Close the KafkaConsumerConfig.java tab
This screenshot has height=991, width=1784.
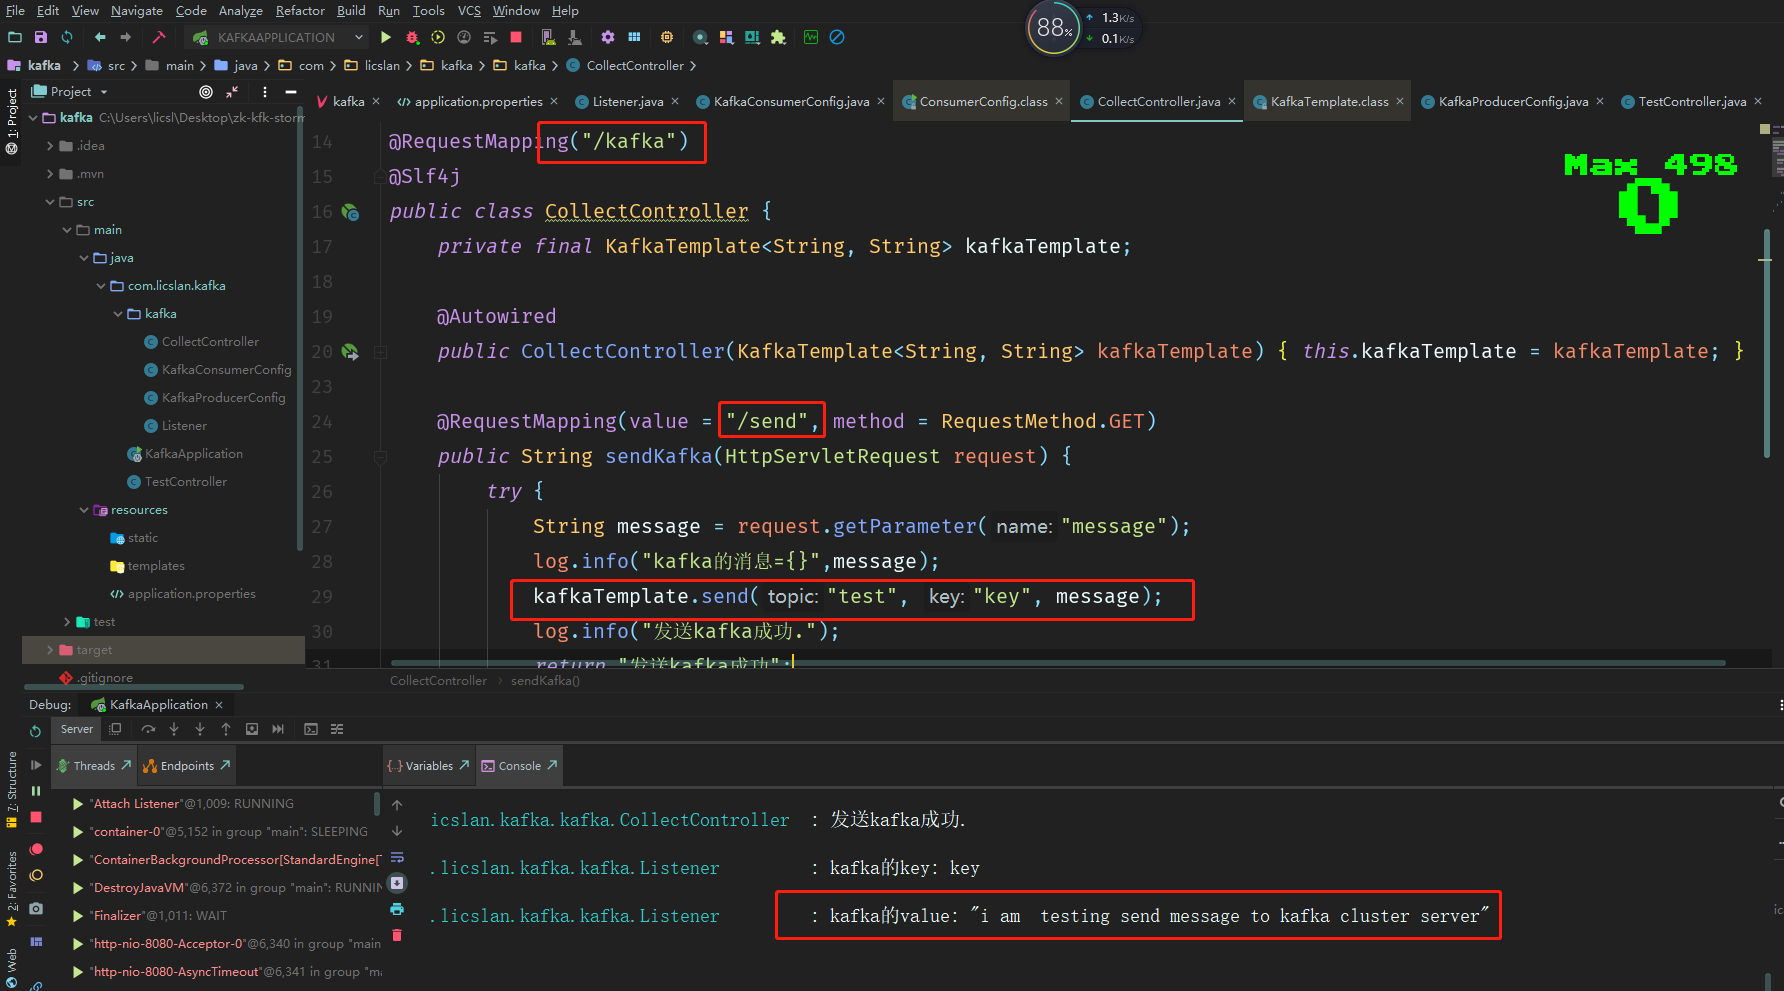(881, 102)
